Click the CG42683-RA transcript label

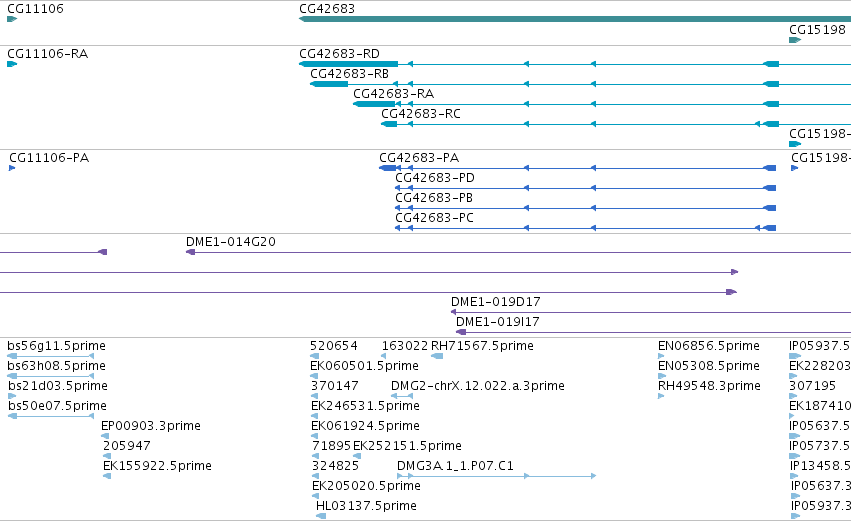(x=393, y=94)
